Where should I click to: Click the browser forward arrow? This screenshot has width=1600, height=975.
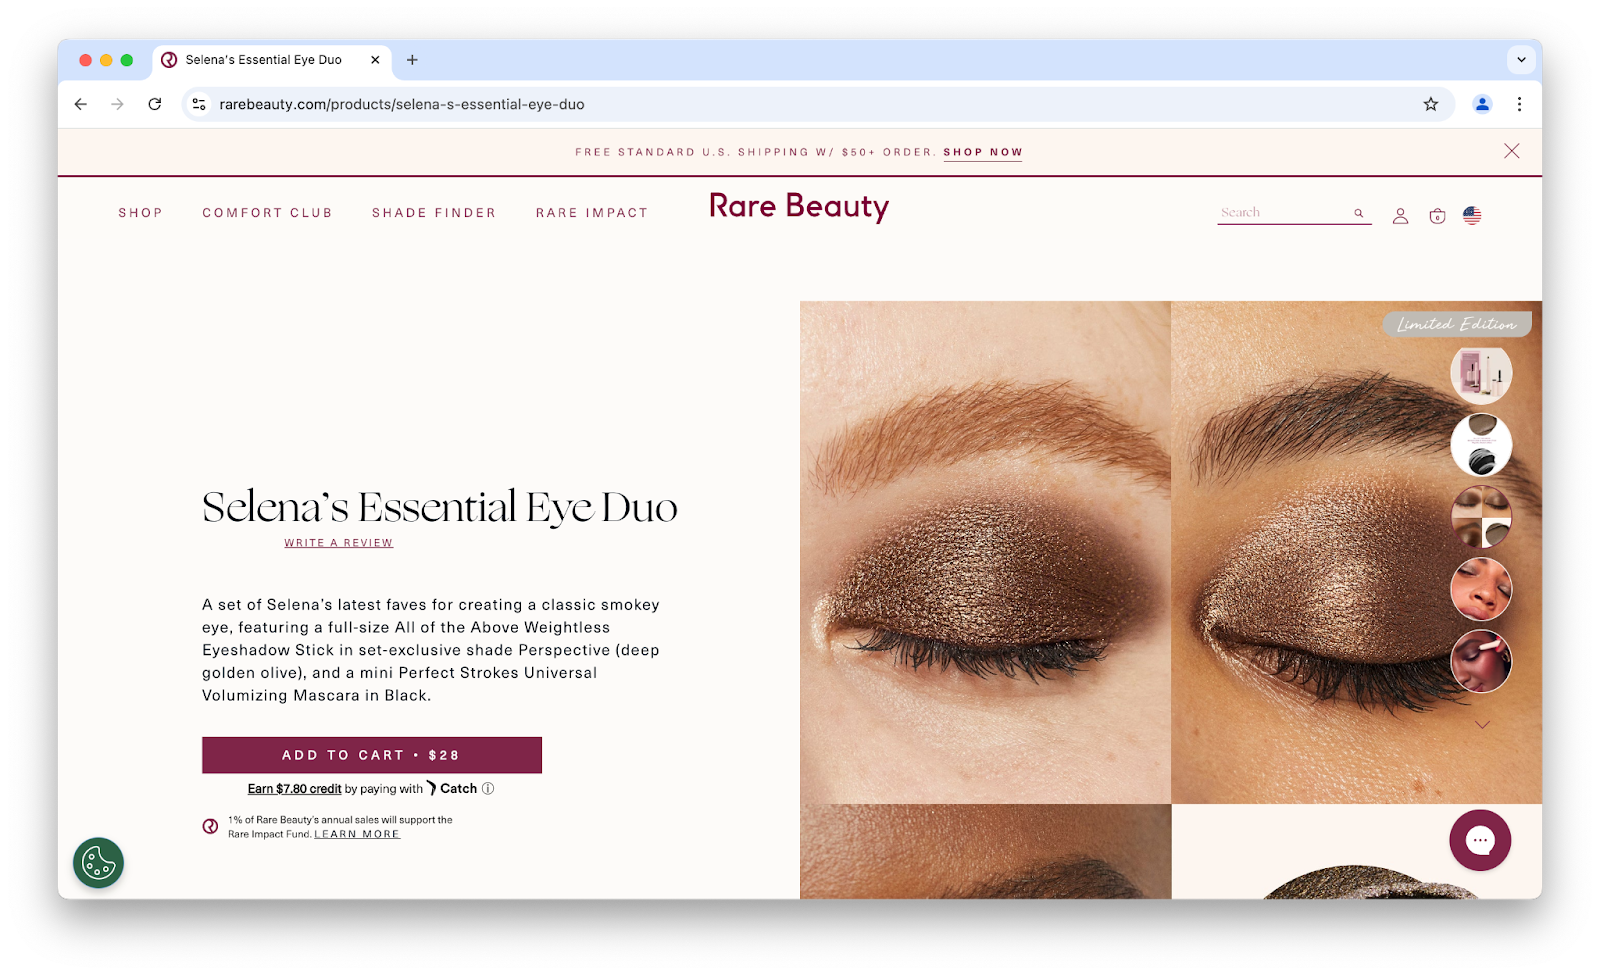click(x=118, y=104)
